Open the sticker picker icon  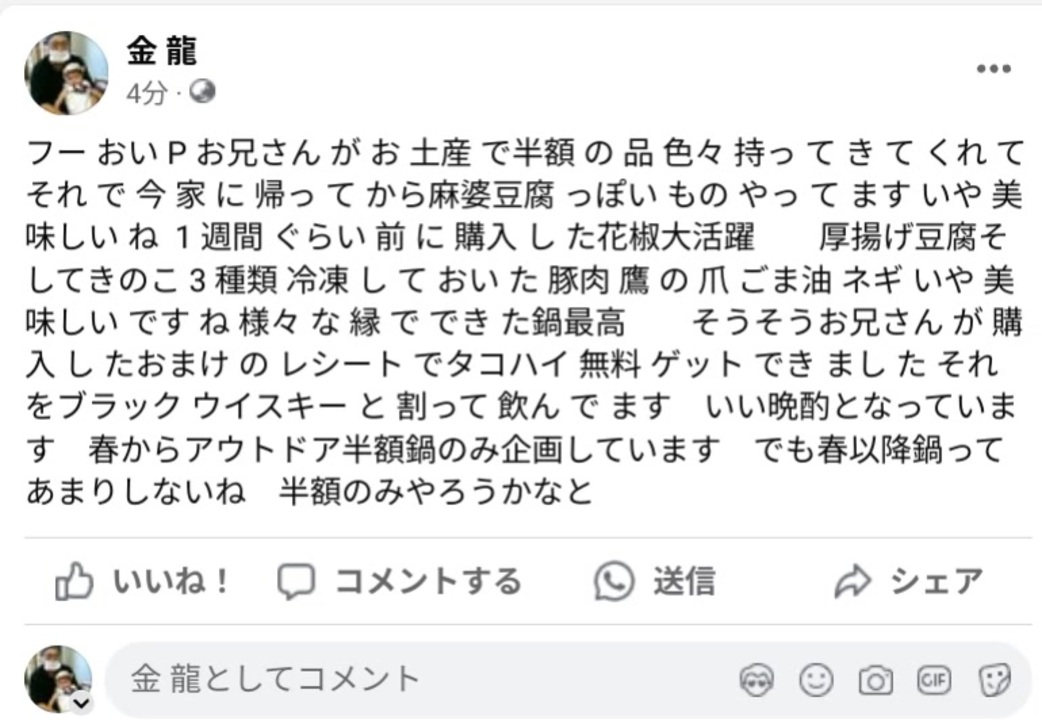coord(995,680)
